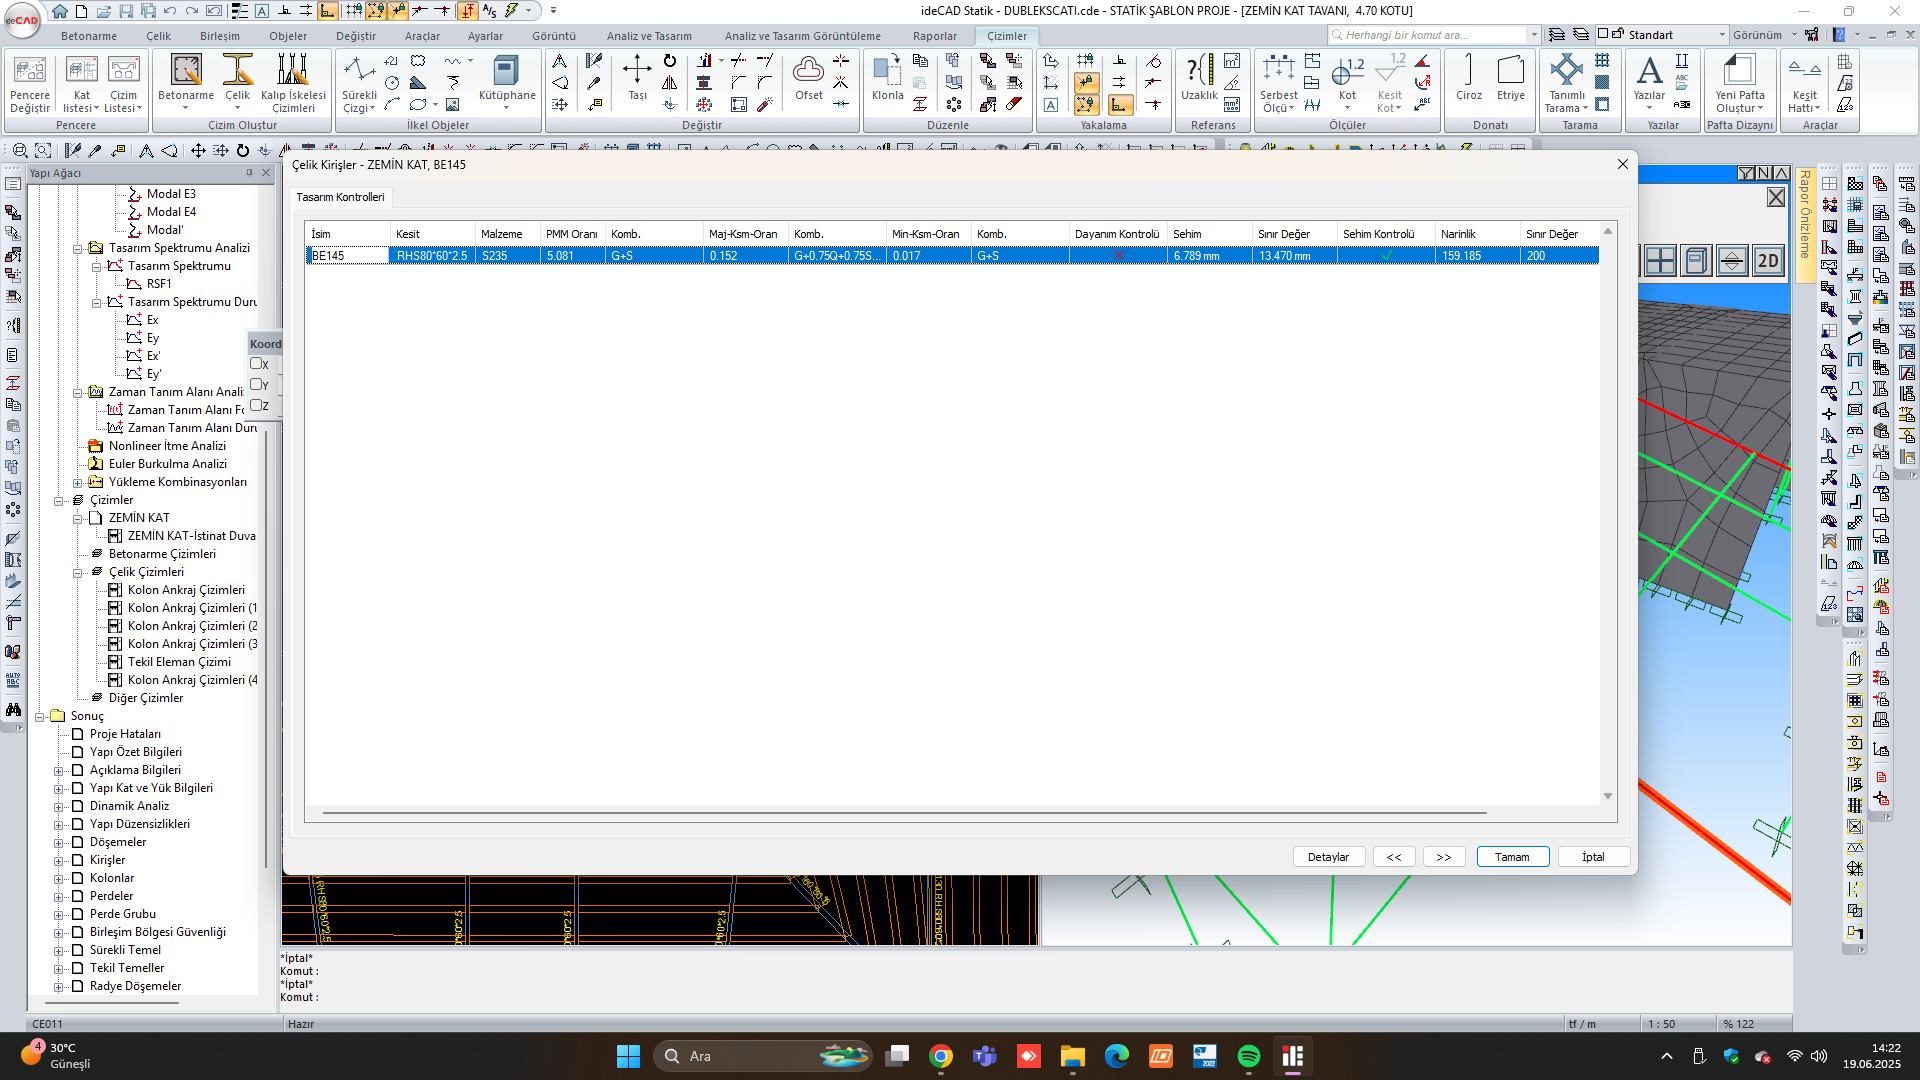Viewport: 1920px width, 1080px height.
Task: Click the Detaylar button
Action: (x=1328, y=857)
